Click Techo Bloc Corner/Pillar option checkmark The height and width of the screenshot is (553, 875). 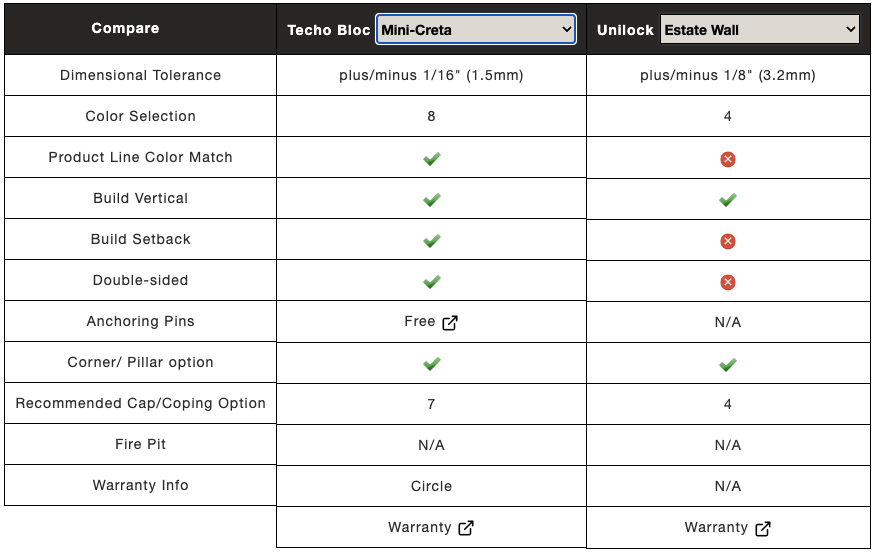(x=431, y=364)
